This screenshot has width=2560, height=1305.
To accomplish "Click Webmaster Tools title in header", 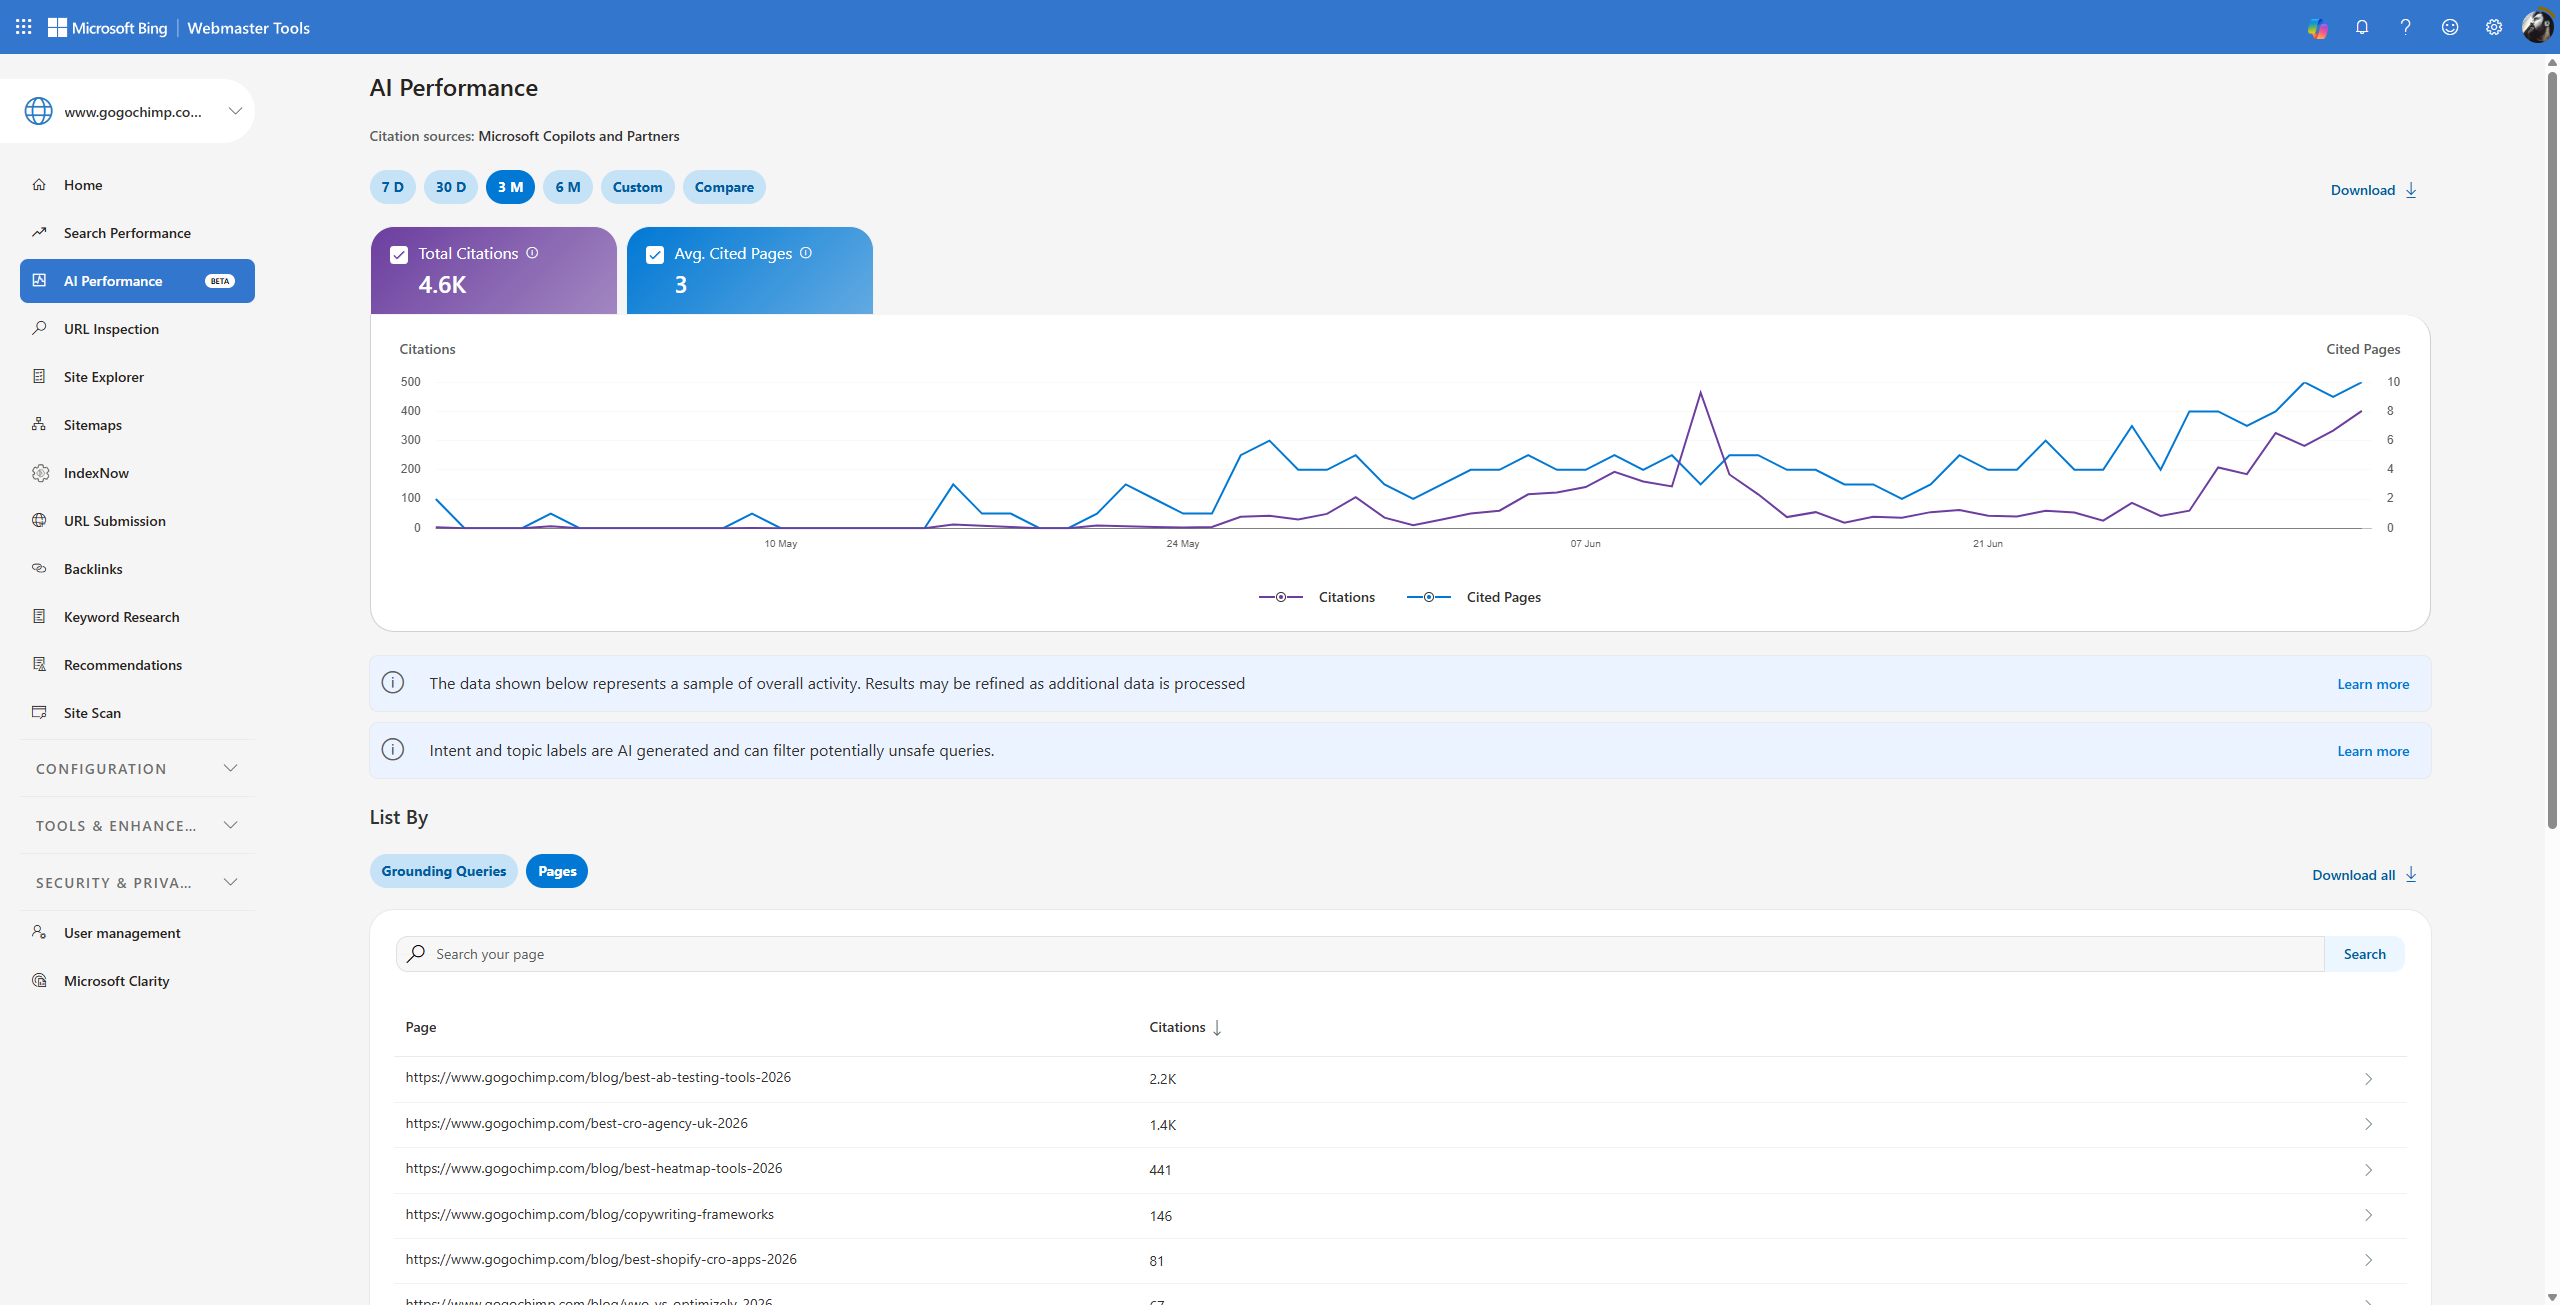I will click(x=248, y=28).
